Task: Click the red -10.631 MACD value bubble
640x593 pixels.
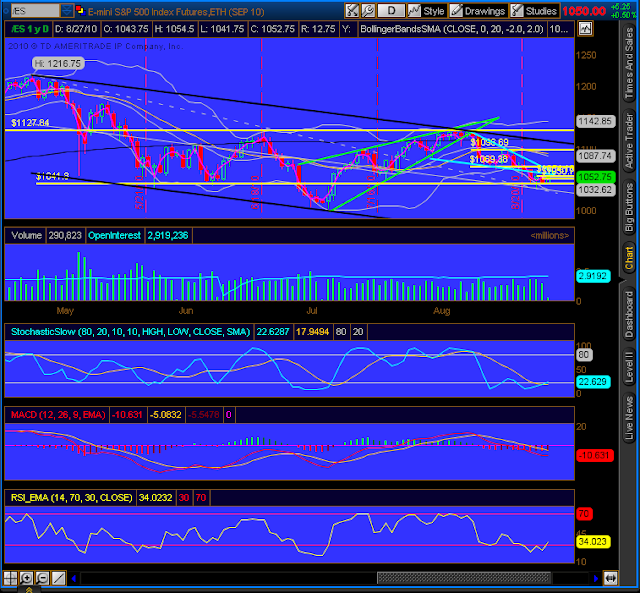Action: click(x=595, y=455)
